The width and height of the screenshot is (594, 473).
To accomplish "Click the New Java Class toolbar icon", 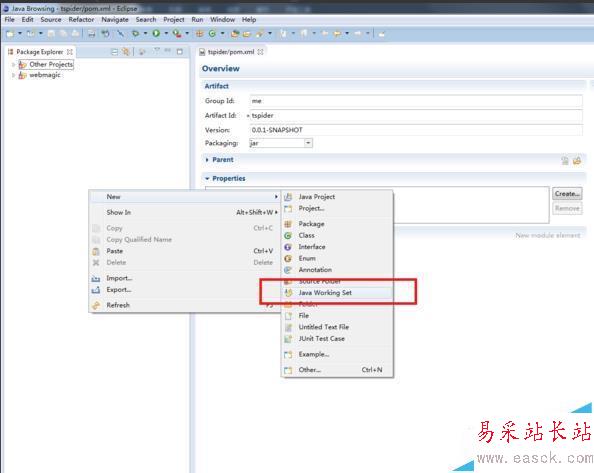I will click(212, 34).
